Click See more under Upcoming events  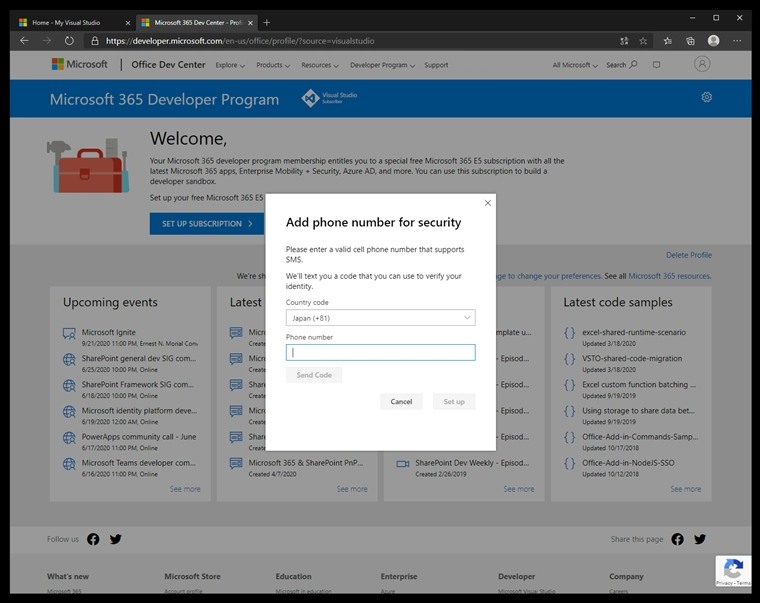(x=185, y=489)
